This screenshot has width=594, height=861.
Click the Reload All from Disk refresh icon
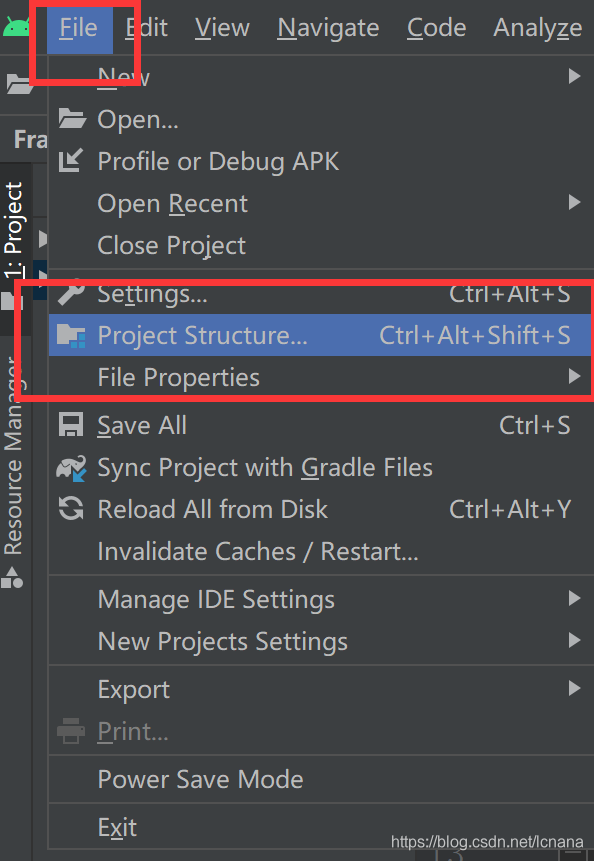[x=71, y=509]
